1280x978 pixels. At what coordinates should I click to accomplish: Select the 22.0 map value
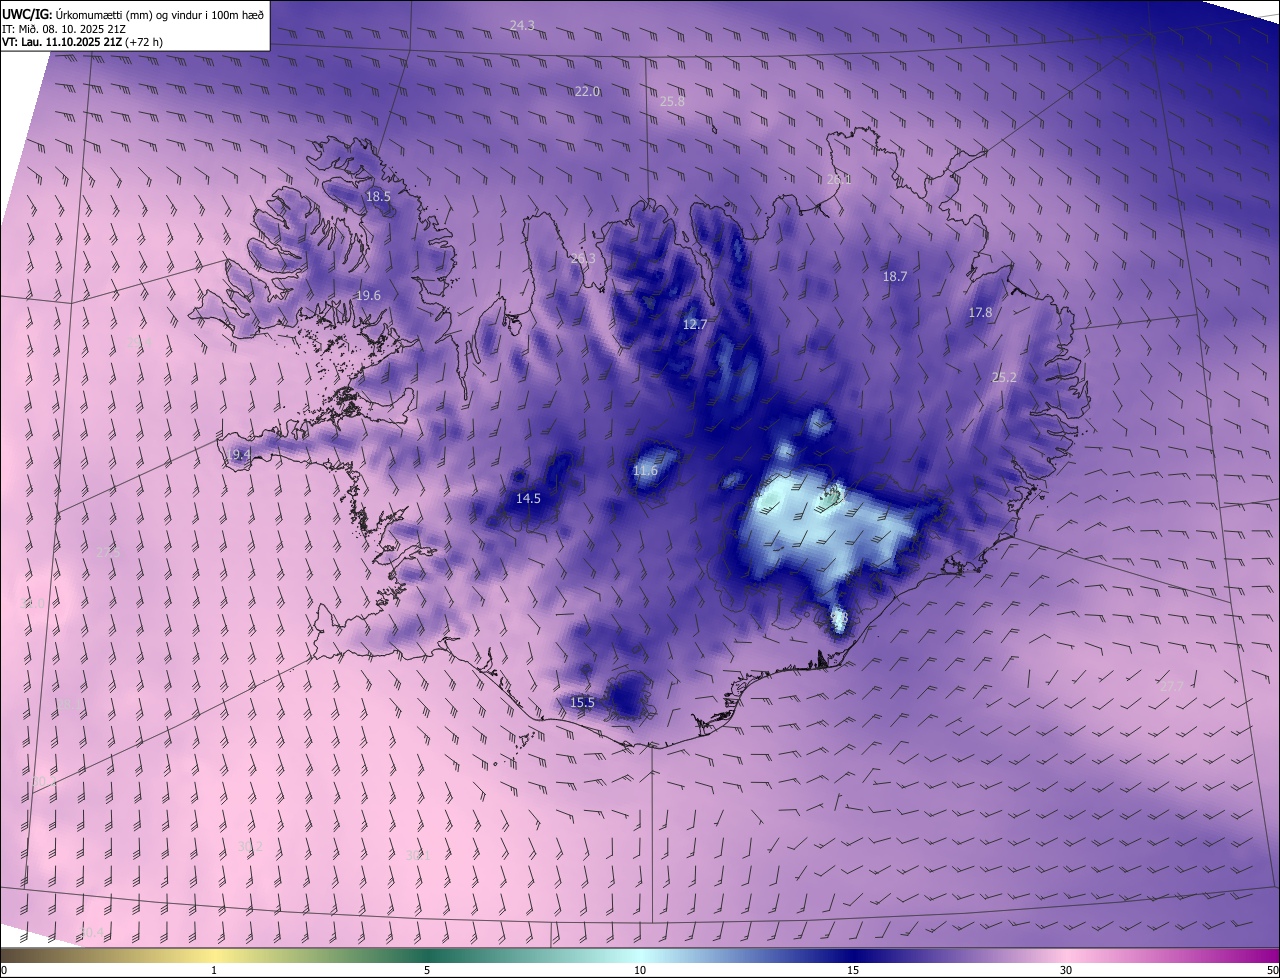click(587, 91)
